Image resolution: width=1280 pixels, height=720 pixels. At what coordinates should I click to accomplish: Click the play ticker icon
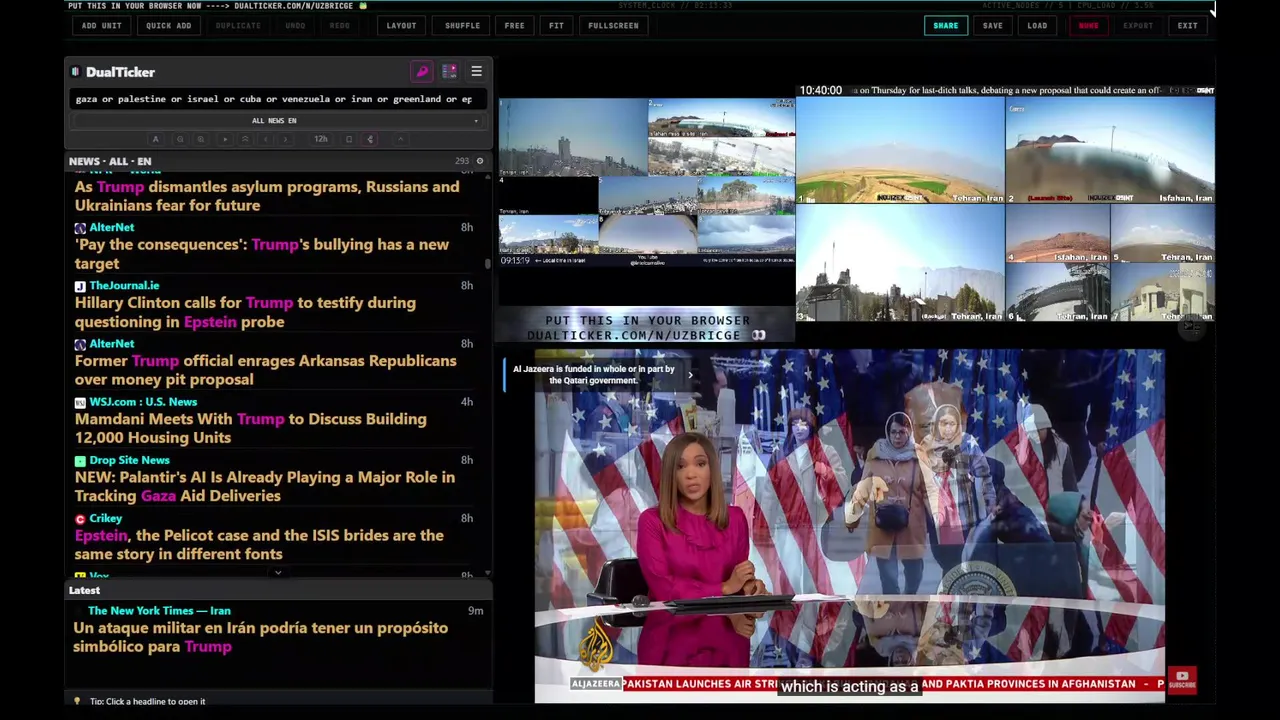(225, 139)
